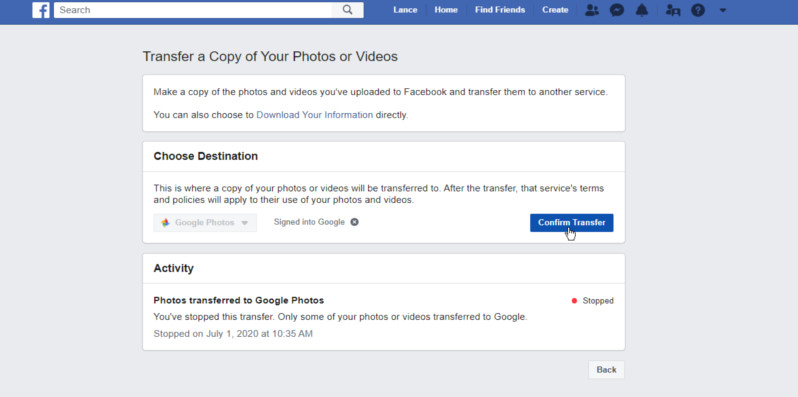Go to Lance's profile
Screen dimensions: 798x397
(x=405, y=10)
